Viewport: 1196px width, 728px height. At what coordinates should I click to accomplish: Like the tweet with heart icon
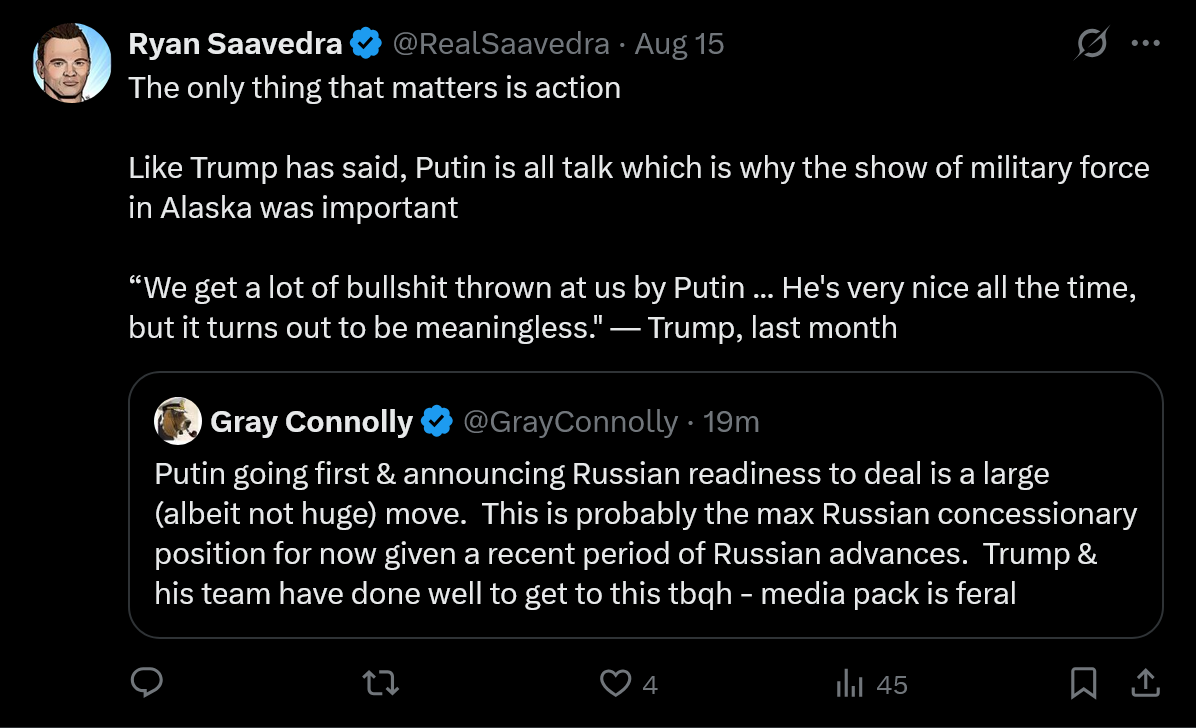(x=614, y=683)
